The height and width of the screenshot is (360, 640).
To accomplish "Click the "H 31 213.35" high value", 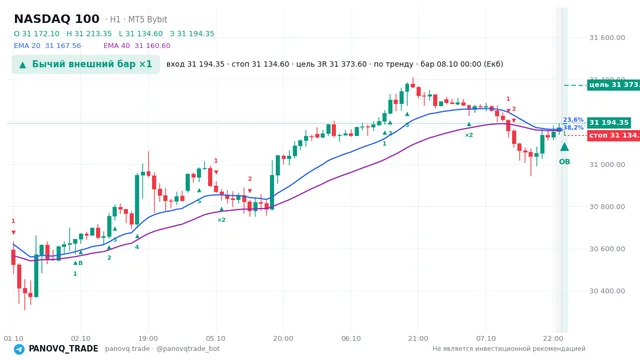I will 89,34.
